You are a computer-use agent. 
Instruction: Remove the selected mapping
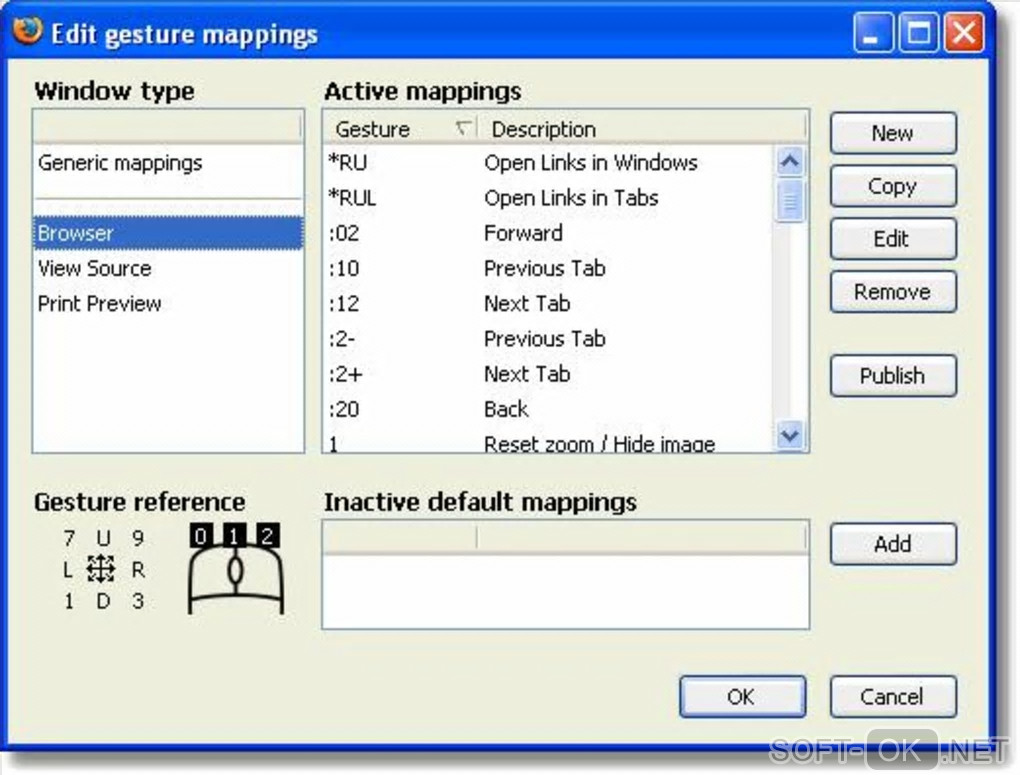click(893, 292)
